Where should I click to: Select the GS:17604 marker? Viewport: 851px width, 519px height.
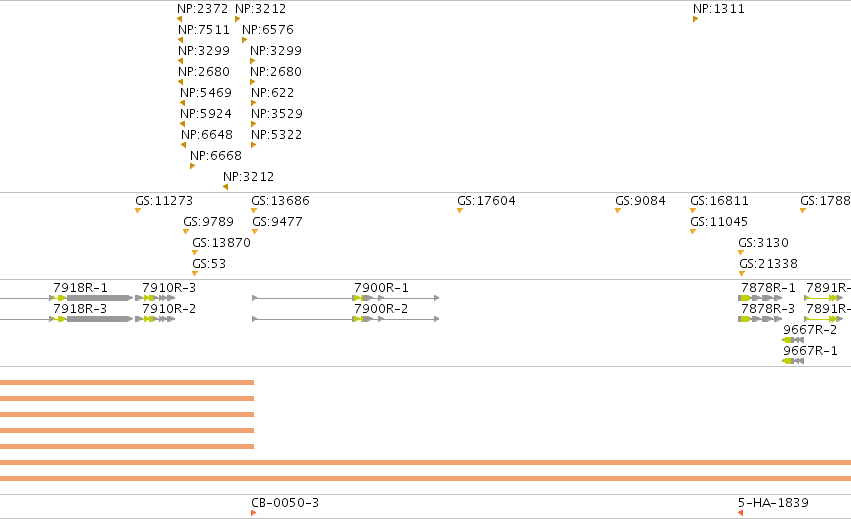pos(460,211)
